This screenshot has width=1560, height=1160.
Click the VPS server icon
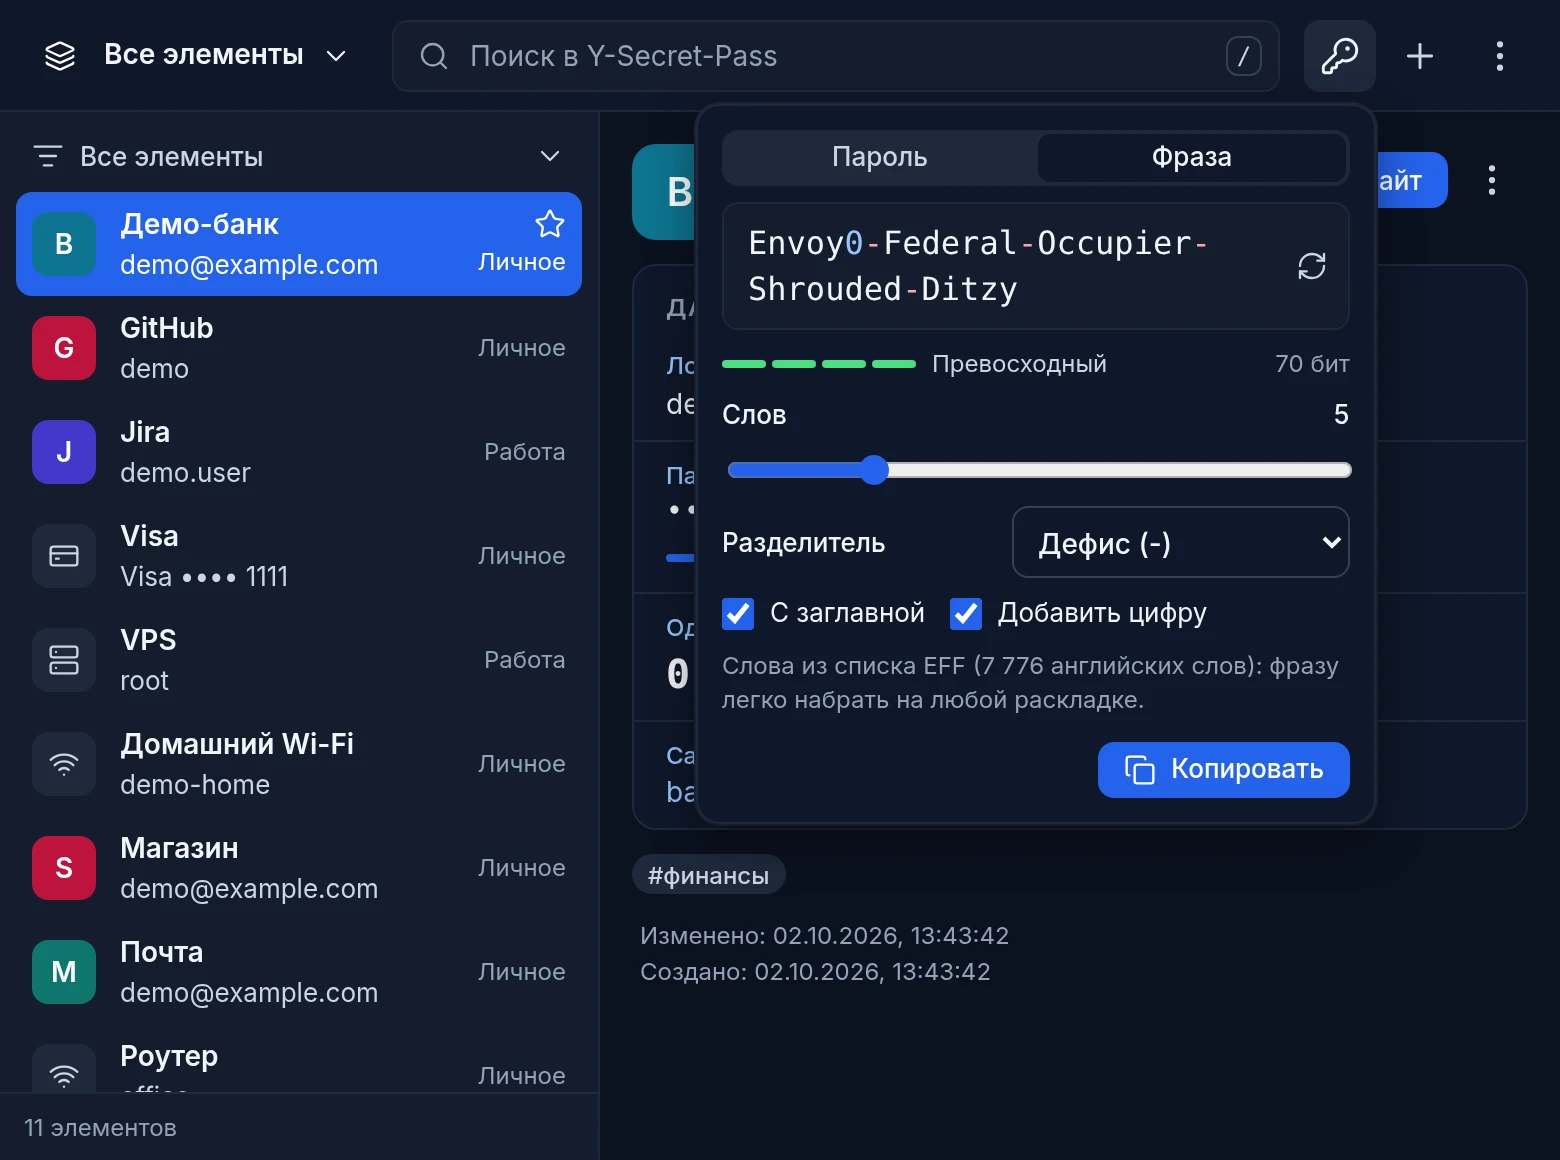tap(64, 660)
